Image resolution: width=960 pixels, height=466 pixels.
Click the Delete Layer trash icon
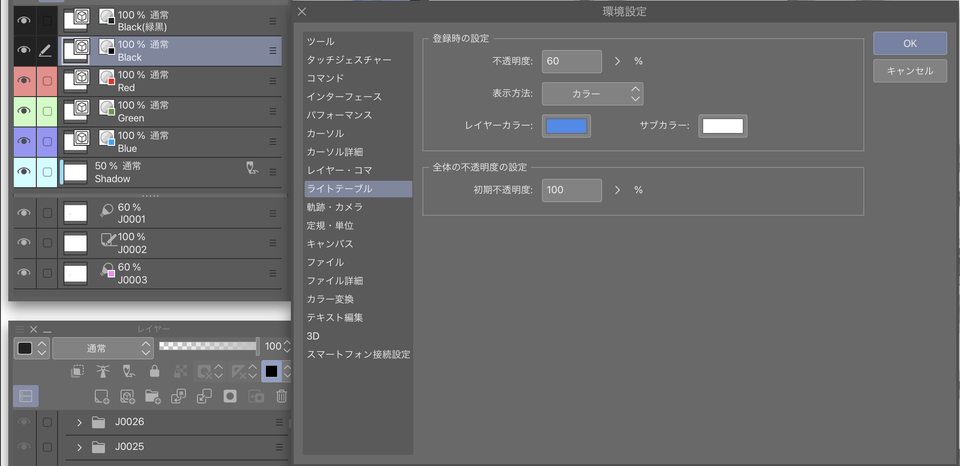(x=282, y=396)
